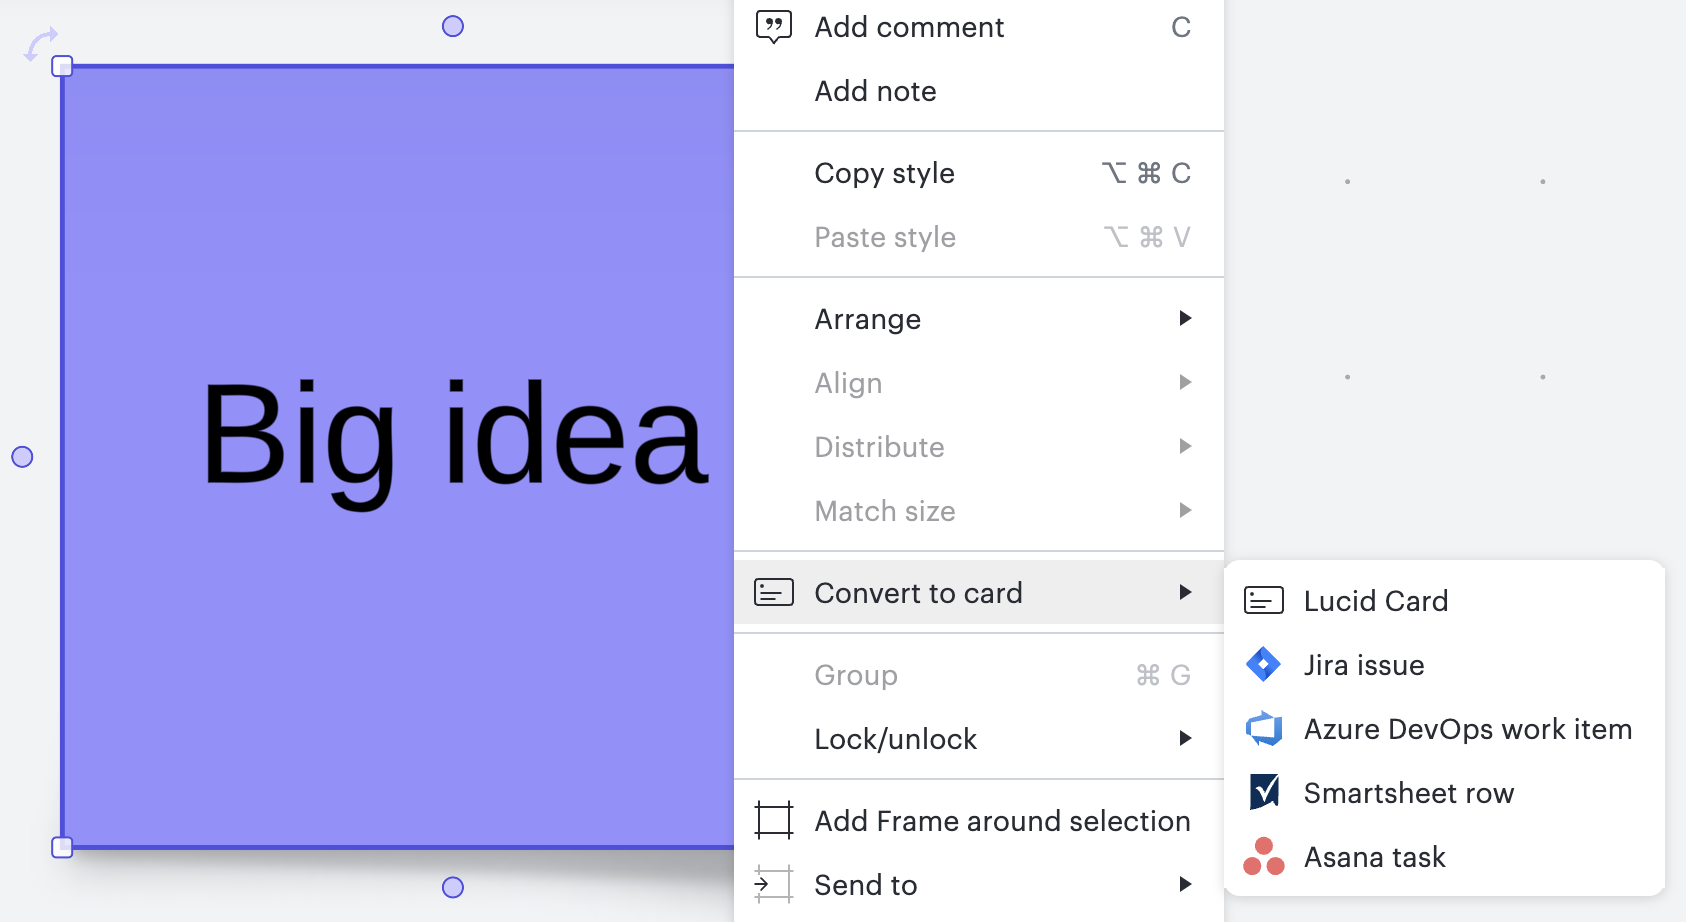Open the Lock/unlock submenu

click(x=1185, y=738)
